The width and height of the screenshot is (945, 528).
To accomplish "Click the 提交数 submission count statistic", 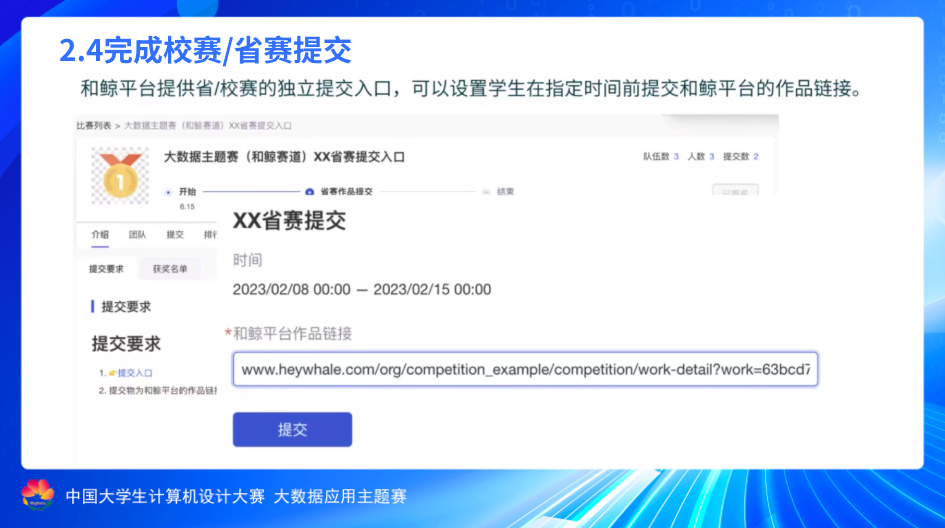I will point(740,157).
